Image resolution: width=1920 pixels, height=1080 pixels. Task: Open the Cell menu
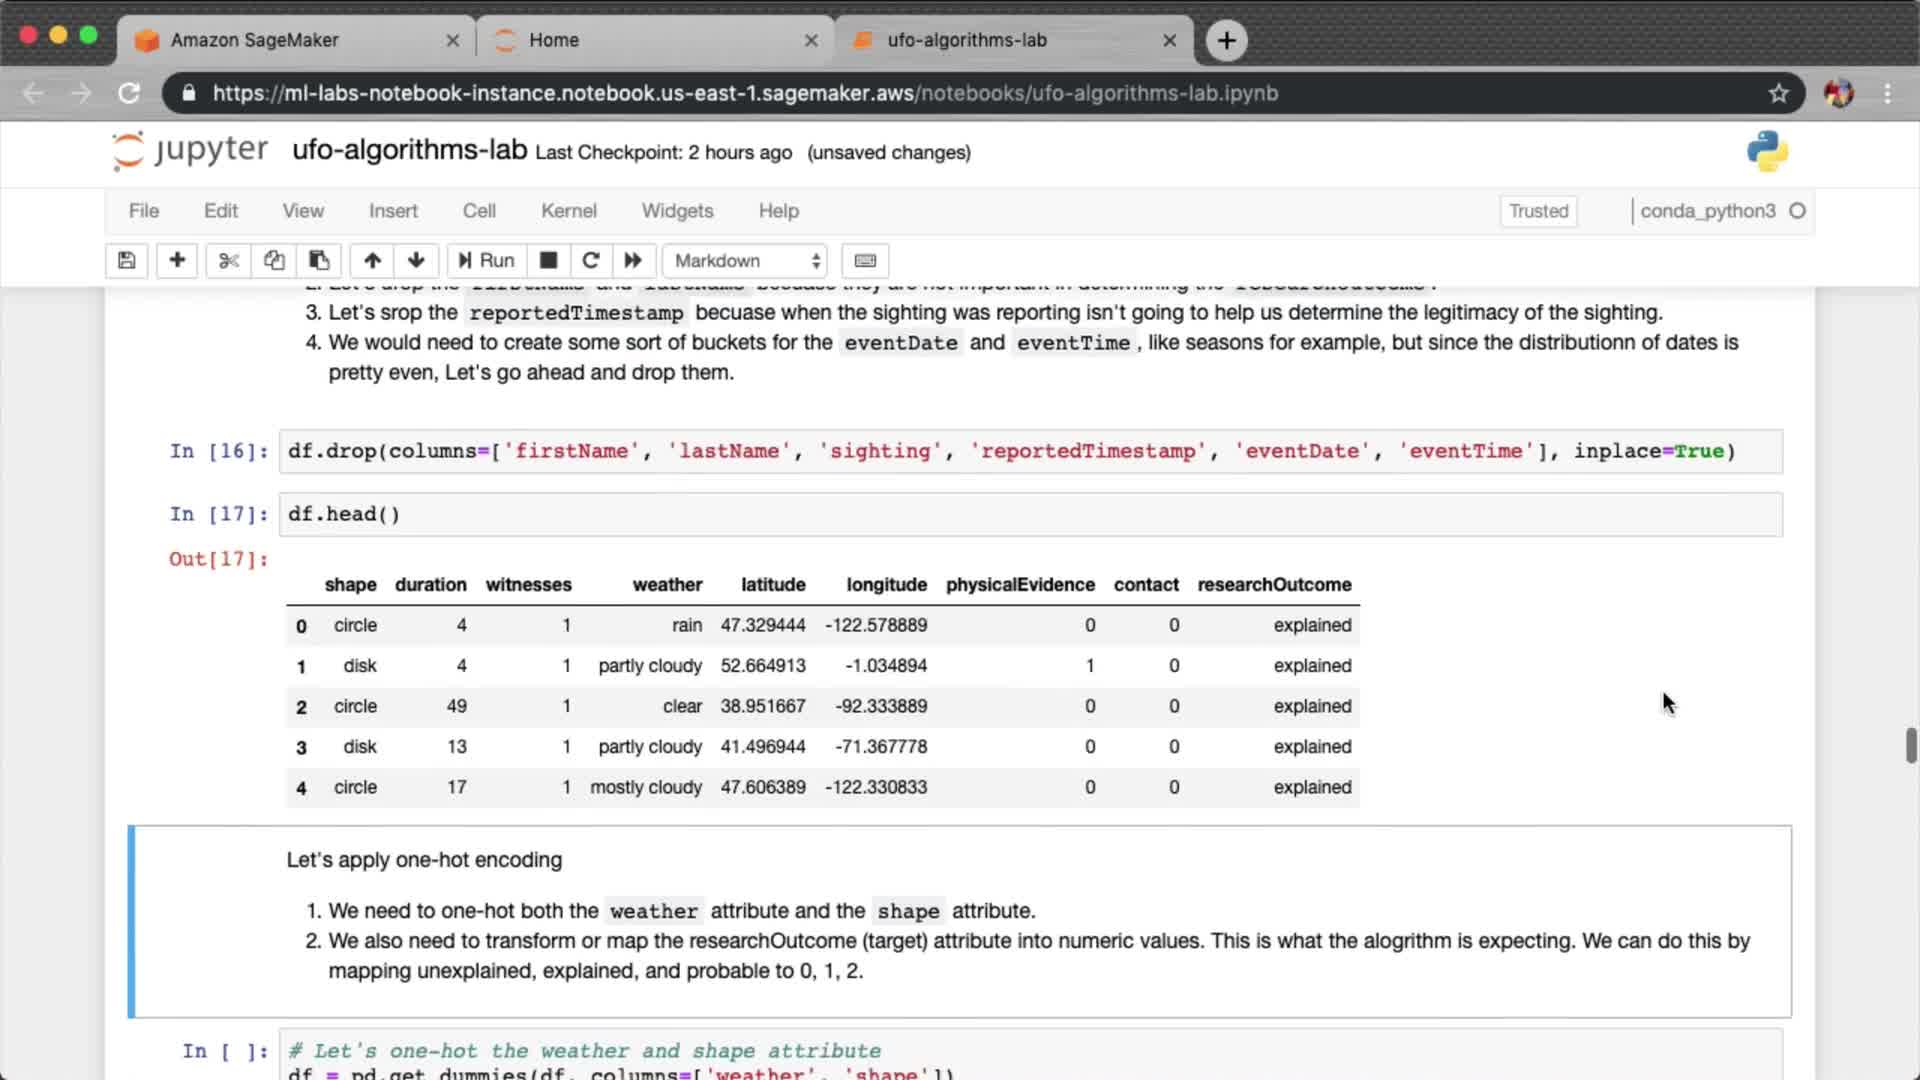(x=478, y=211)
